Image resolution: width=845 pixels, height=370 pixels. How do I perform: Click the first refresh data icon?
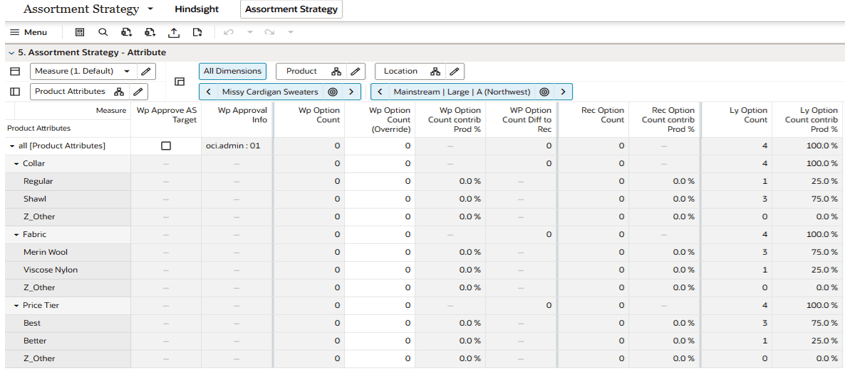click(x=127, y=32)
